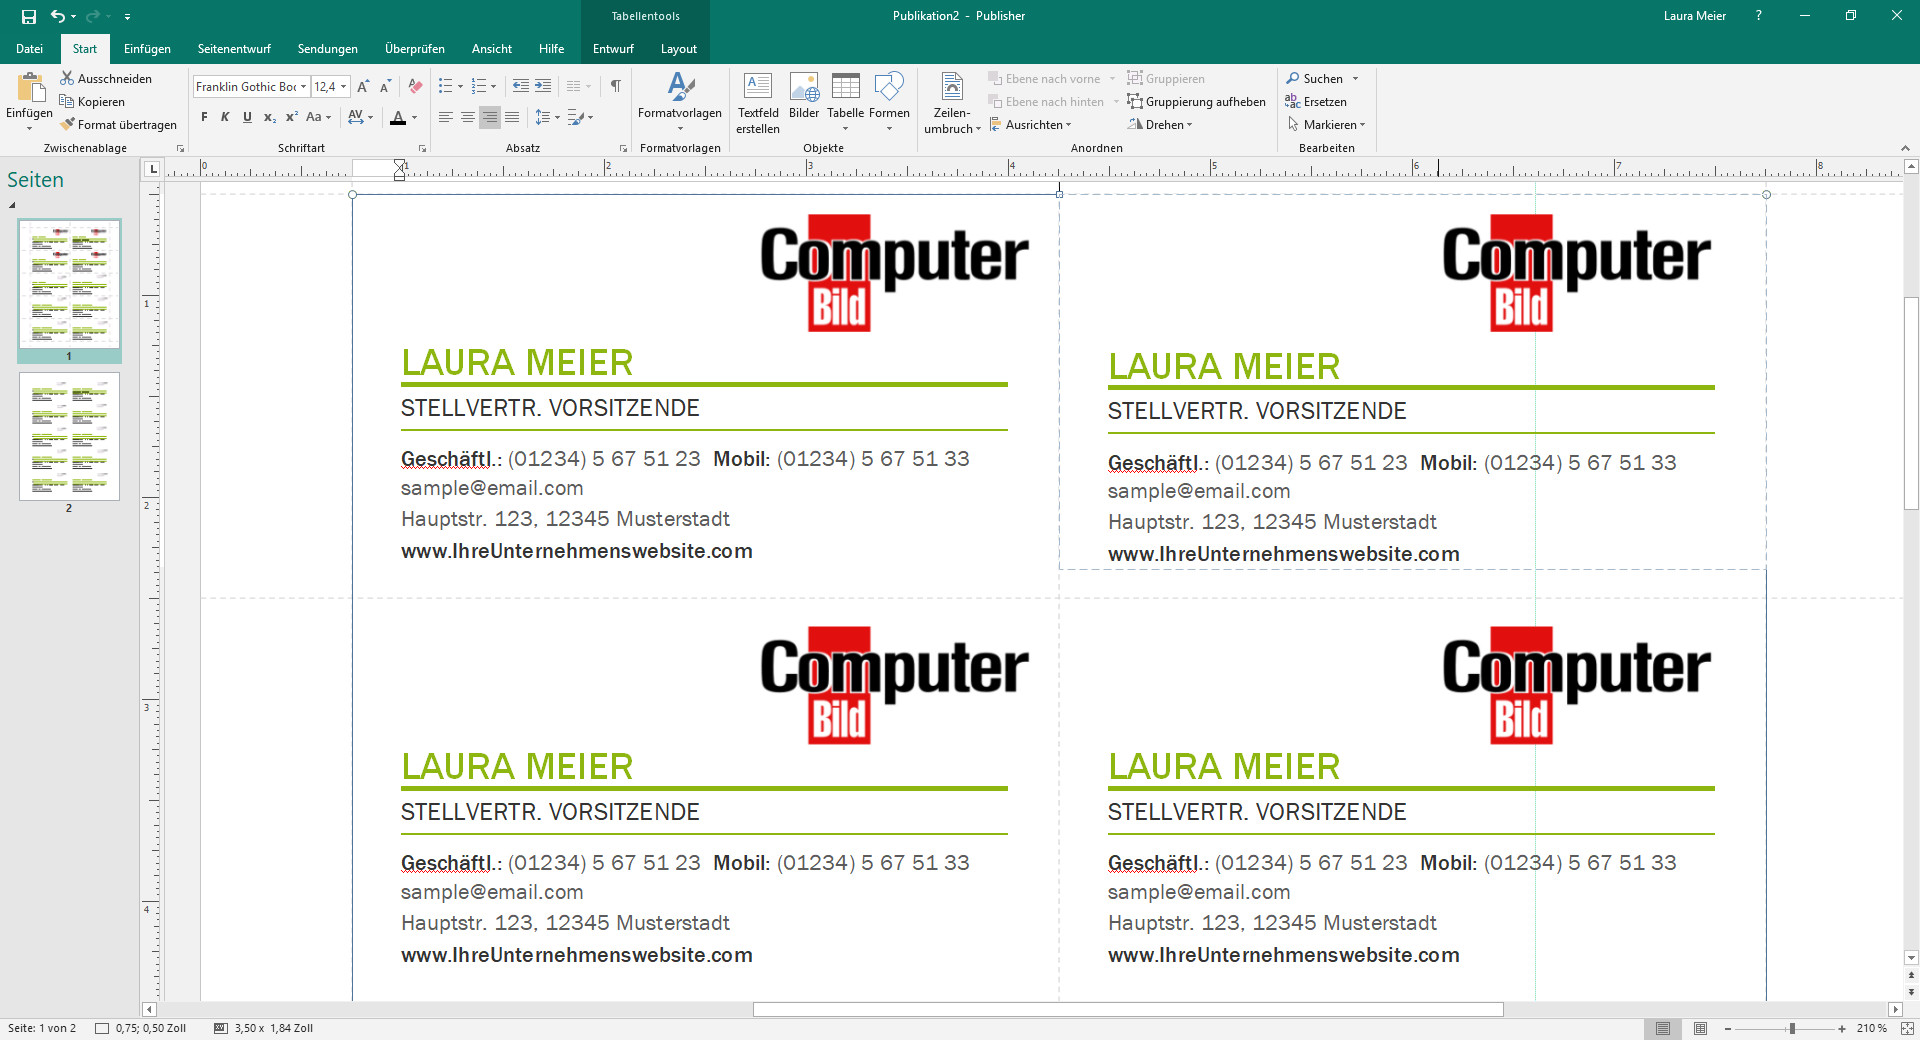Image resolution: width=1920 pixels, height=1040 pixels.
Task: Open the font color dropdown arrow
Action: click(x=414, y=118)
